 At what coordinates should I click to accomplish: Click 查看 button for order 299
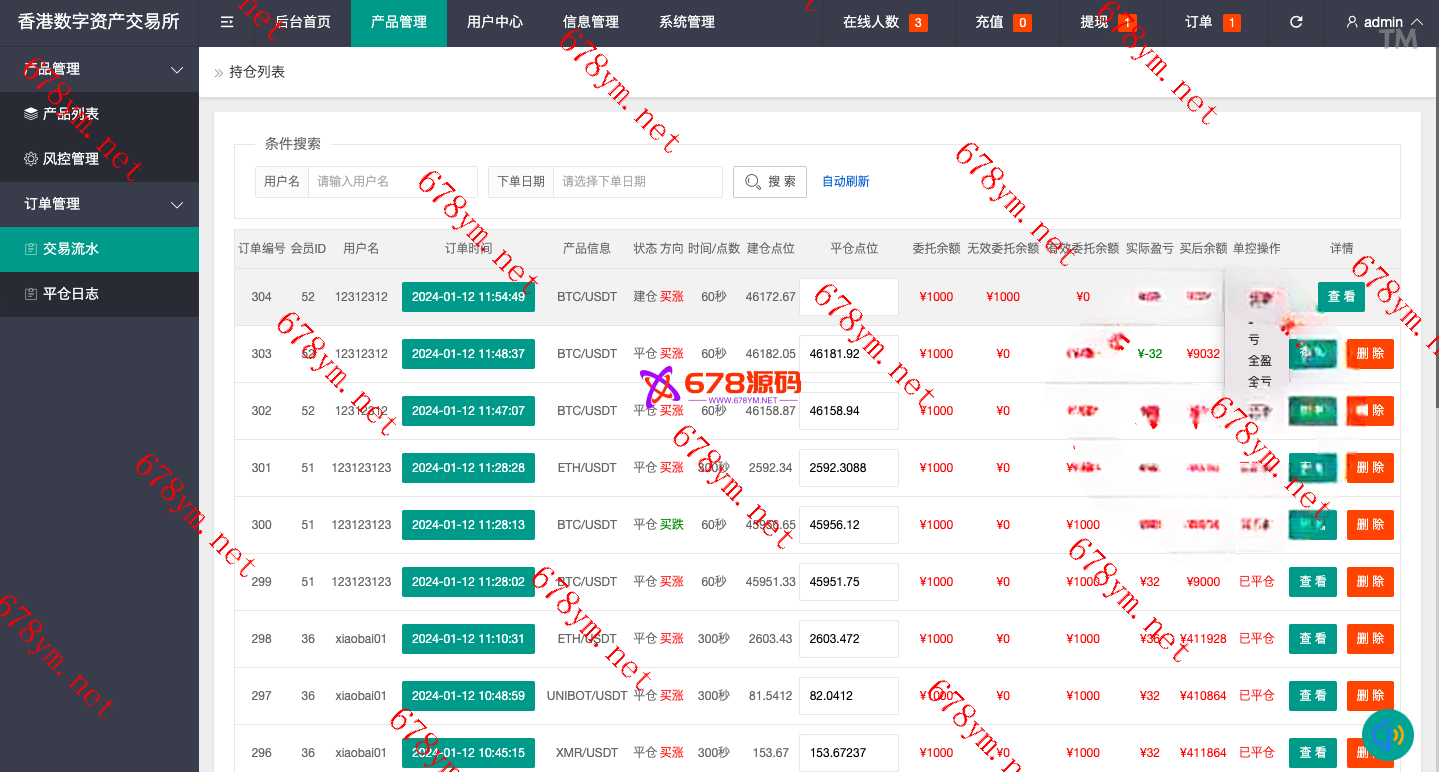(x=1312, y=582)
